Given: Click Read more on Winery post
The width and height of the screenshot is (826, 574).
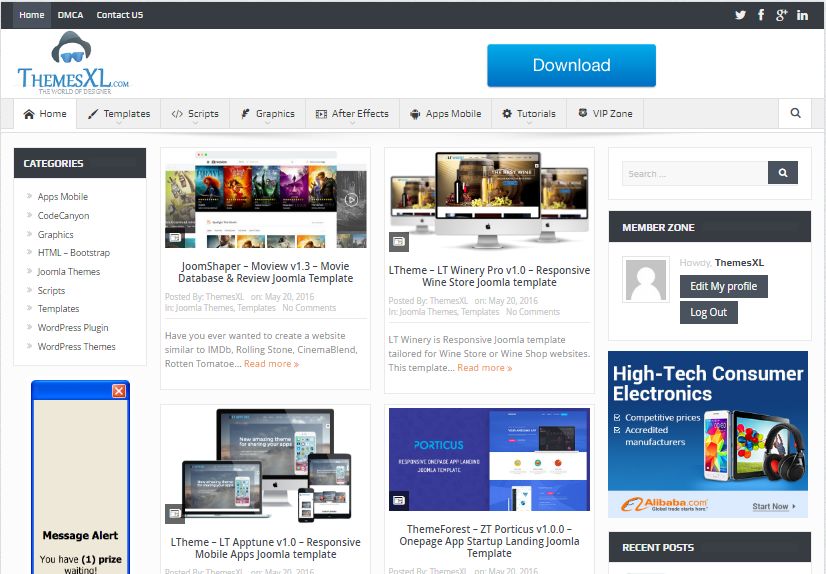Looking at the screenshot, I should (485, 368).
